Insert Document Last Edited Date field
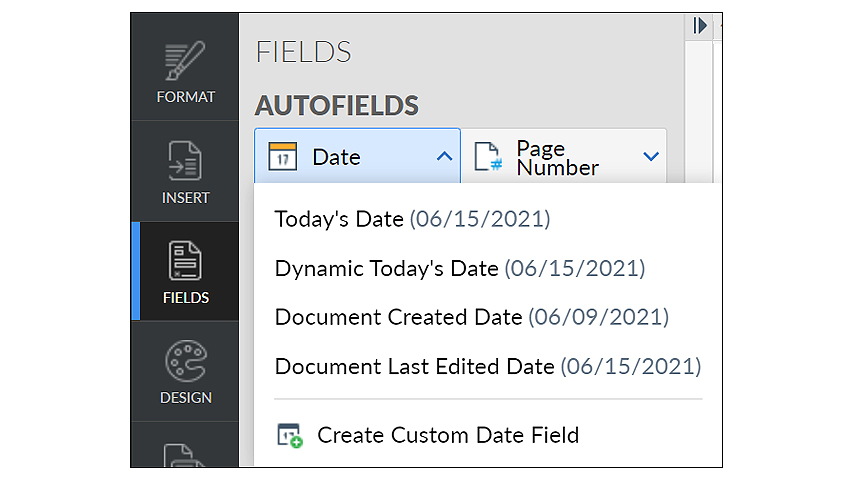Image resolution: width=853 pixels, height=480 pixels. (x=488, y=367)
